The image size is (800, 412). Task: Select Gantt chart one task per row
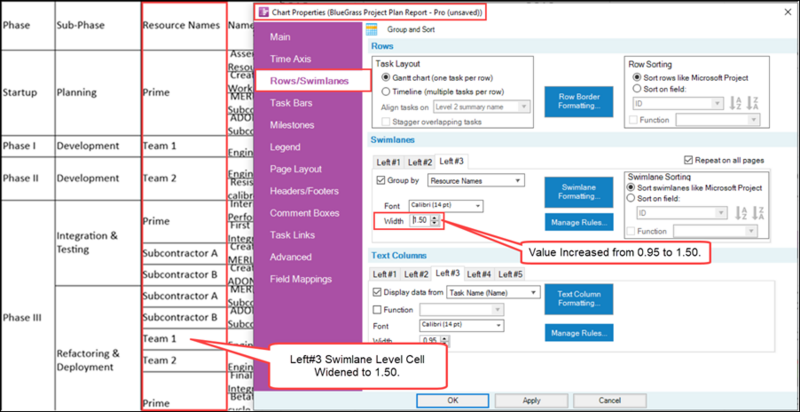(x=386, y=78)
